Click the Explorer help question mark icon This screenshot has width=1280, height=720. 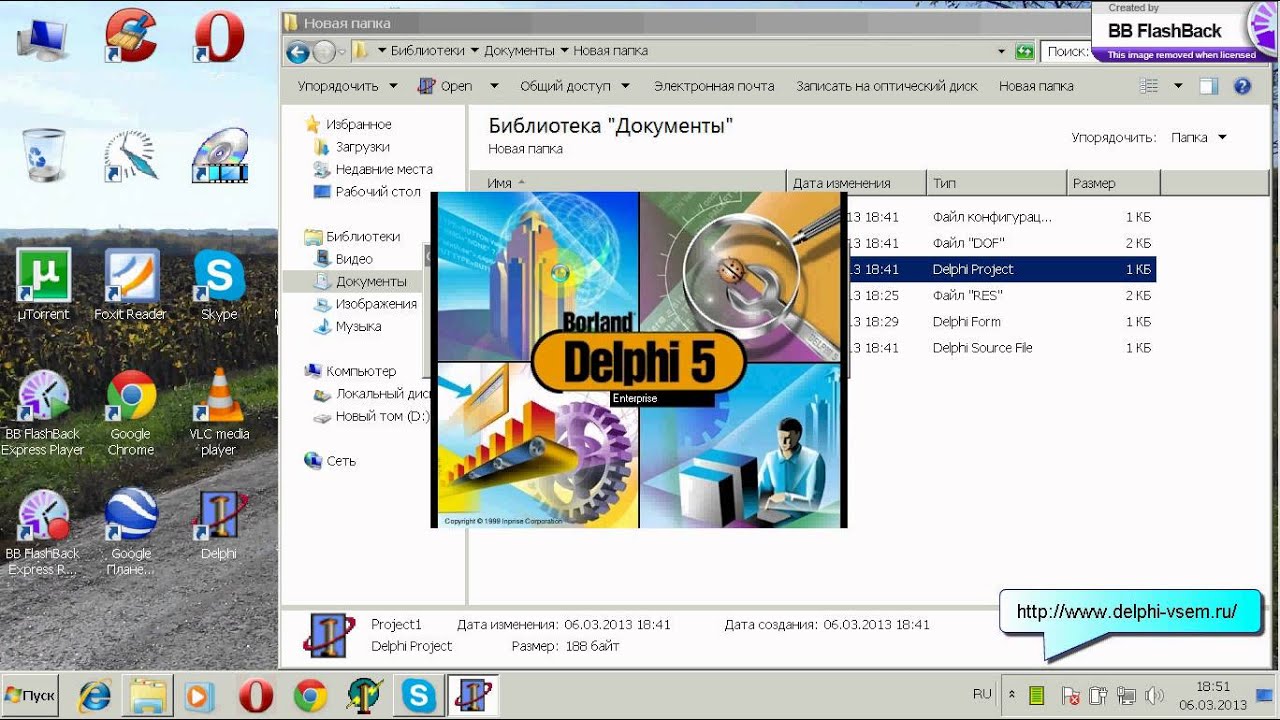[1242, 86]
